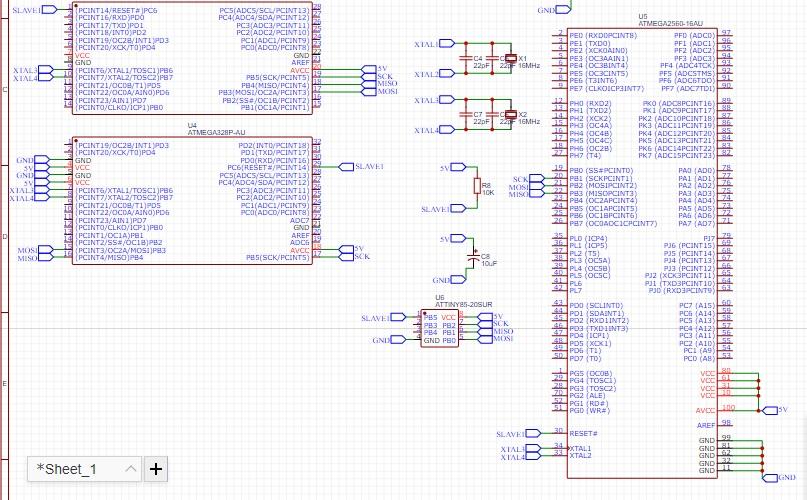Select MISO net flag on U6 PB1 pin
Screen dimensions: 807x500
[485, 332]
